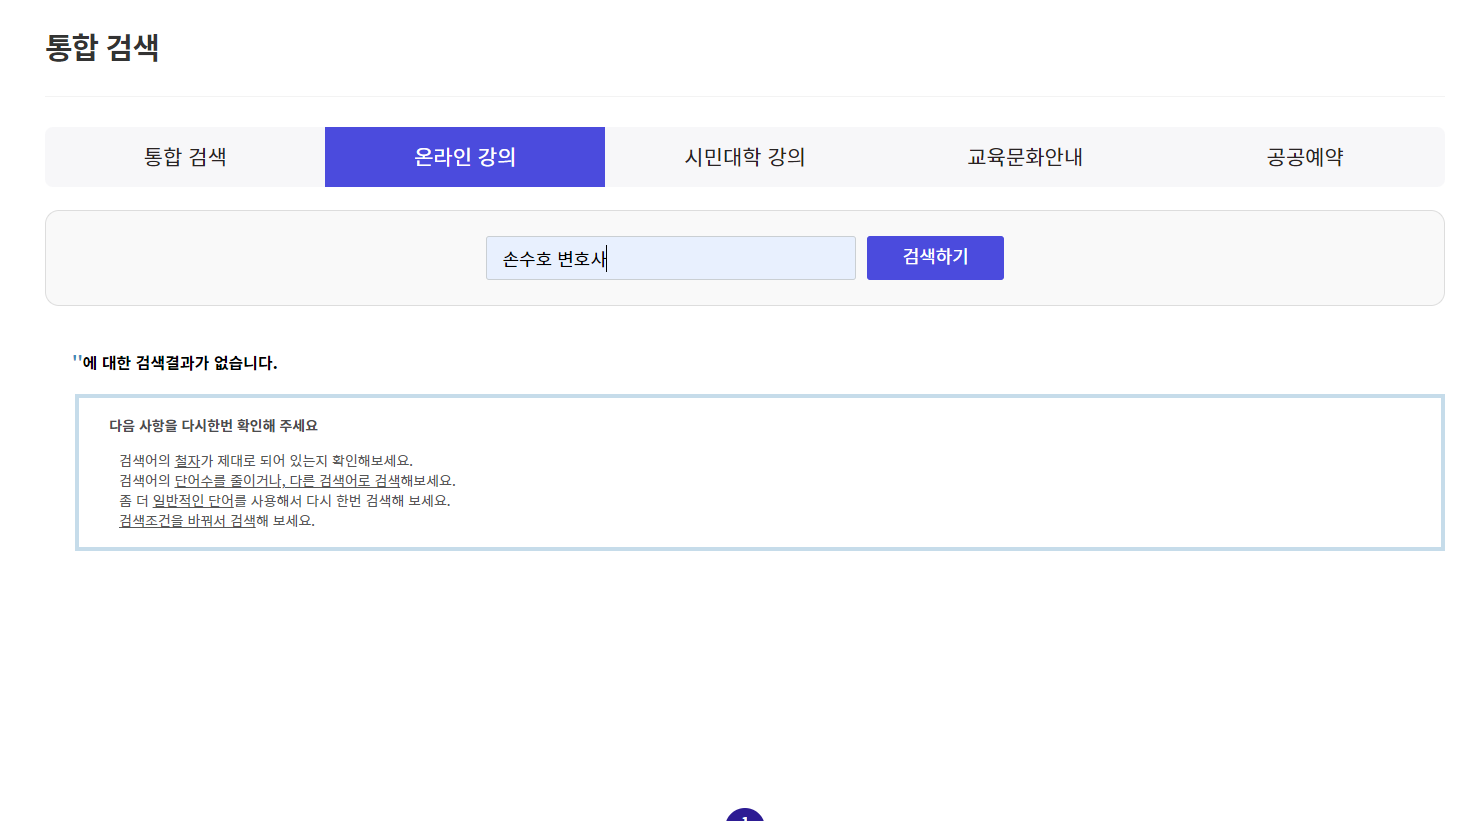This screenshot has height=821, width=1479.
Task: Select the 온라인 강의 tab
Action: click(465, 157)
